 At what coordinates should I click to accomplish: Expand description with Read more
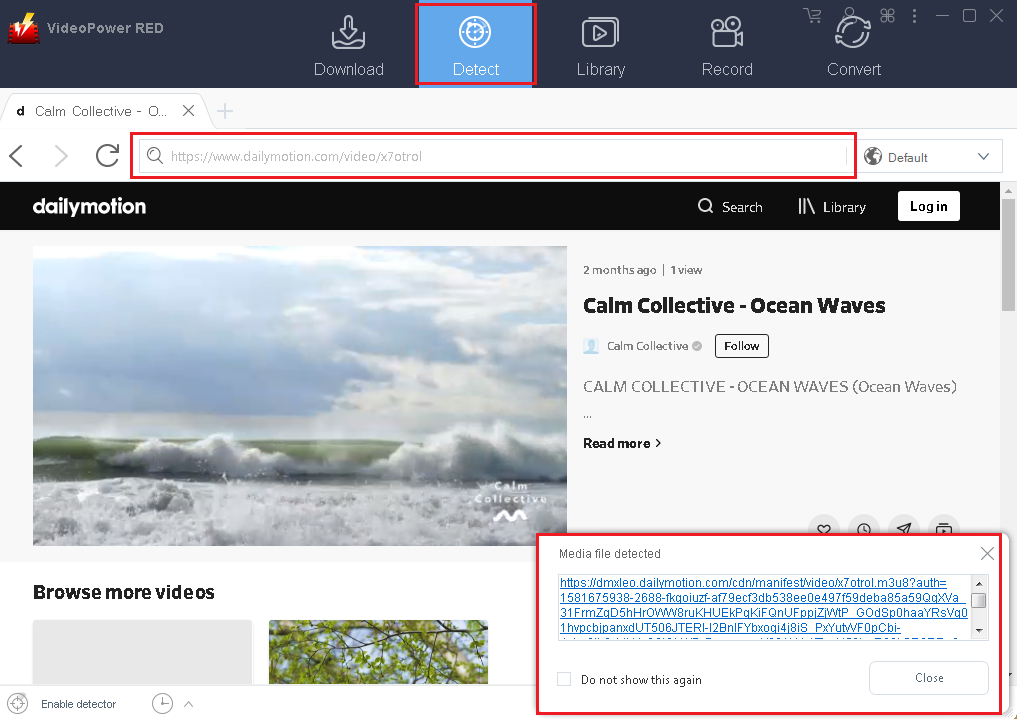(621, 443)
